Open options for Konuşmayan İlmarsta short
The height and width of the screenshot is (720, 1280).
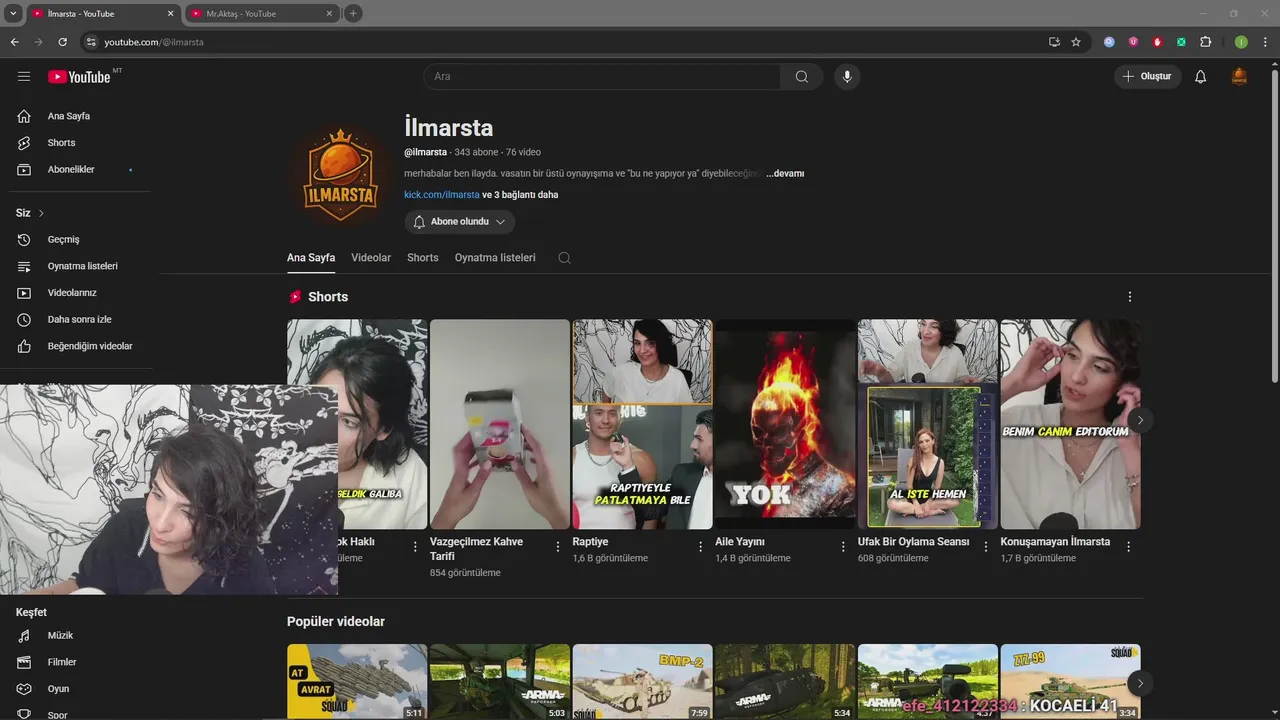(1128, 547)
